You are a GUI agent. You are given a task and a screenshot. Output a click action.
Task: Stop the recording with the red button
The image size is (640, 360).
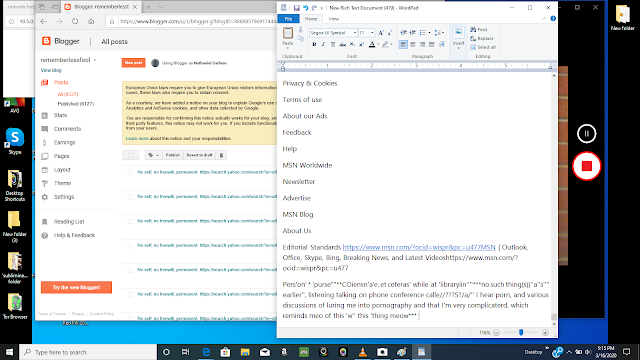tap(587, 166)
